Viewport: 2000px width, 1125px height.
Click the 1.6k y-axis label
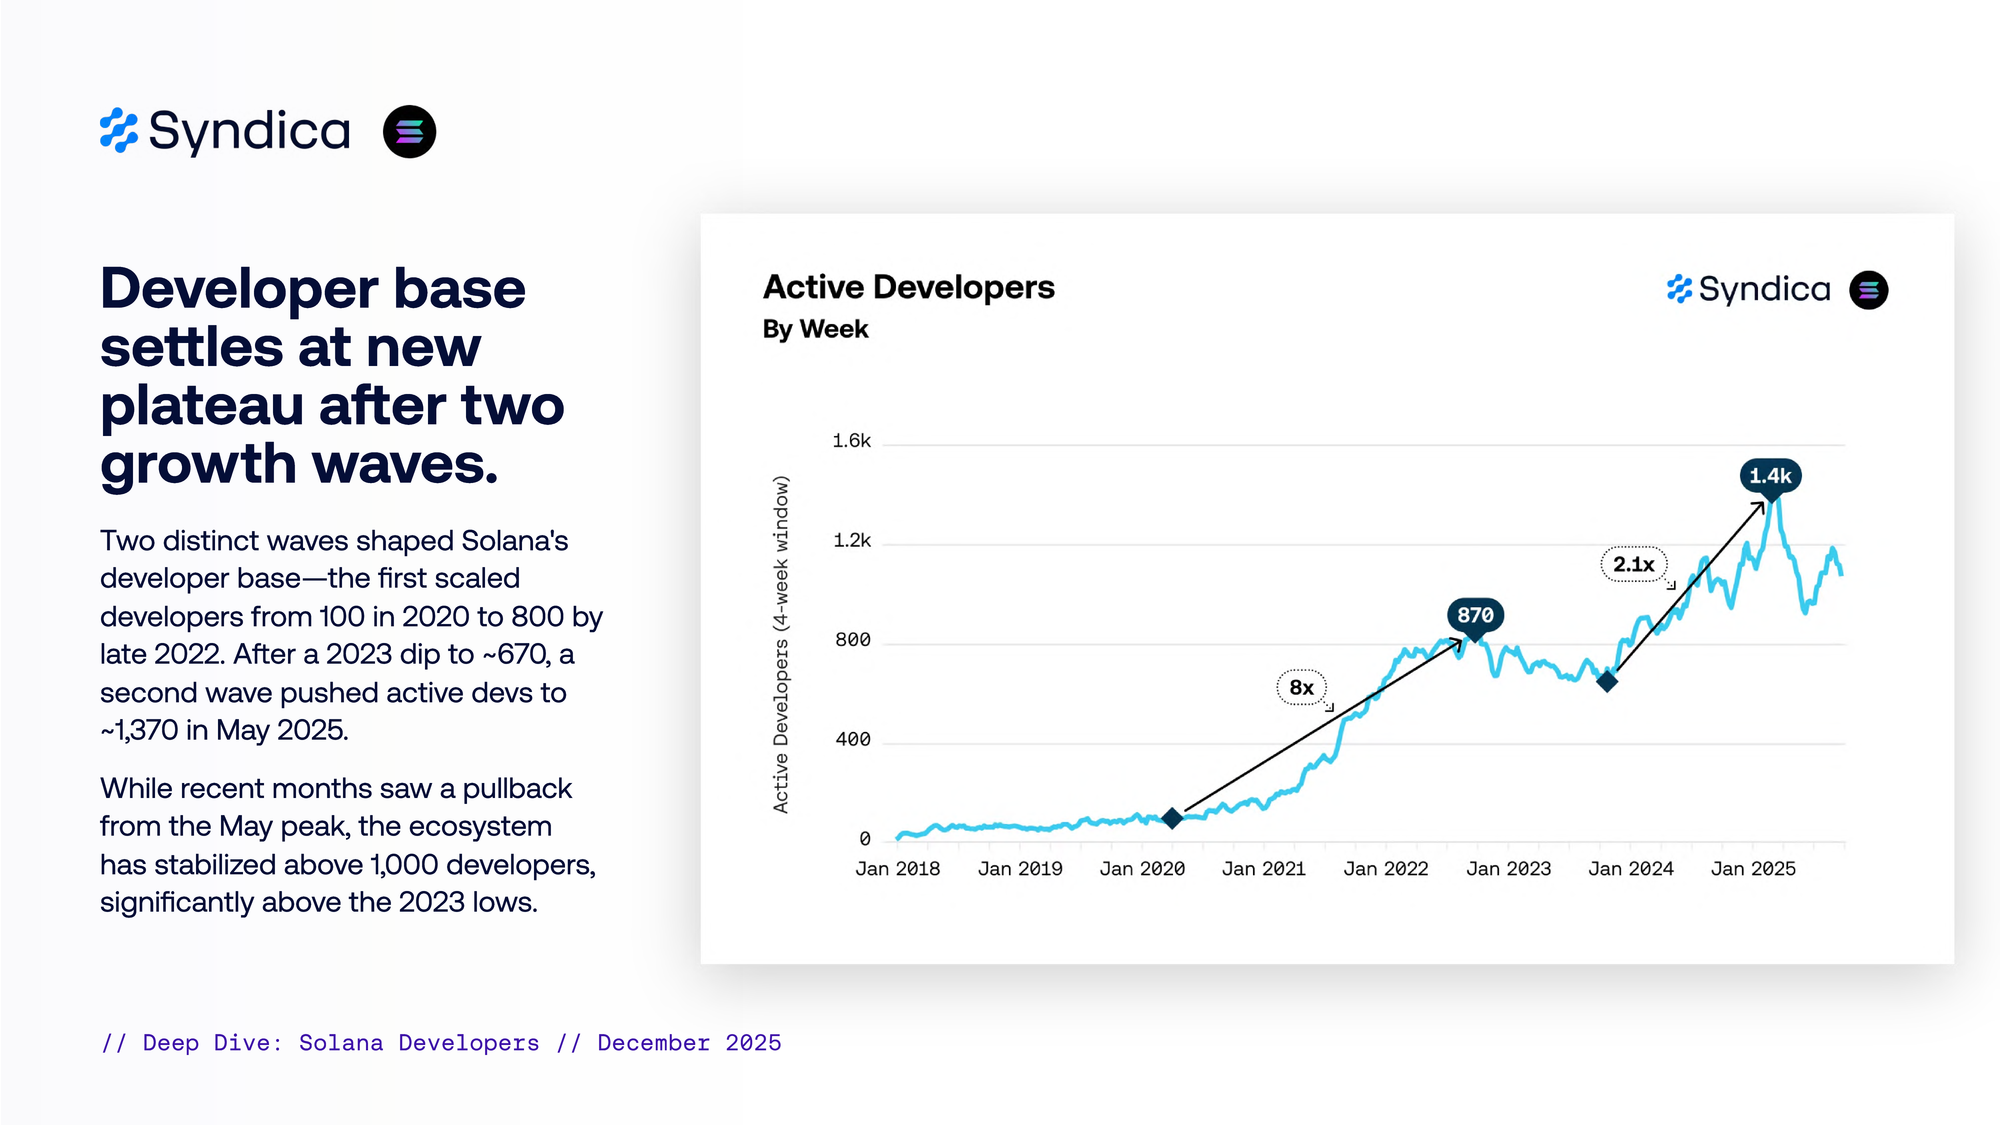pyautogui.click(x=851, y=441)
